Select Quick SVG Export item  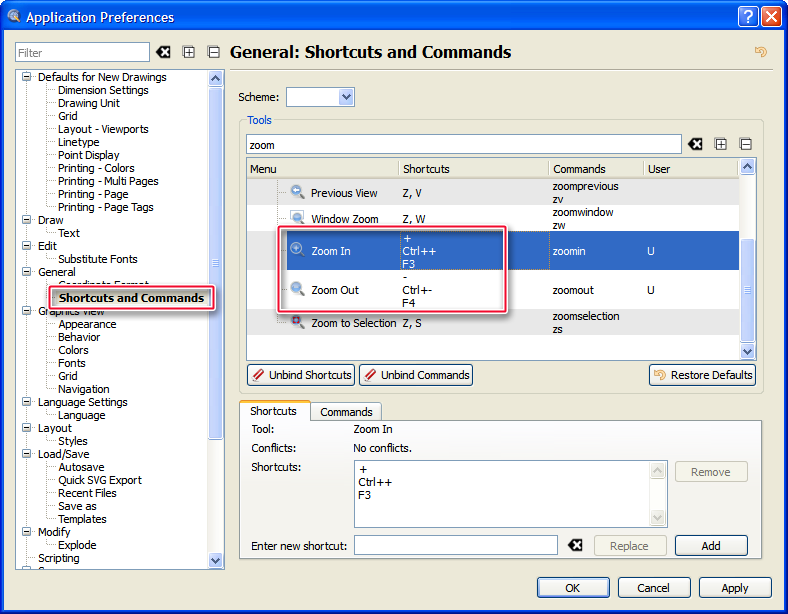coord(100,480)
